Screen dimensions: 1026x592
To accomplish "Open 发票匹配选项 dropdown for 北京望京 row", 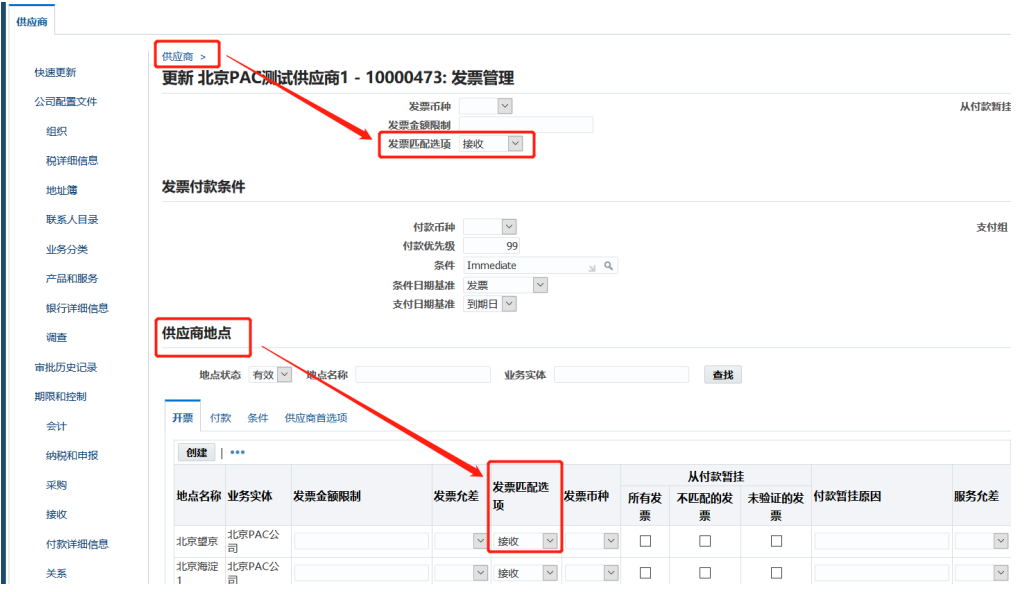I will 526,541.
